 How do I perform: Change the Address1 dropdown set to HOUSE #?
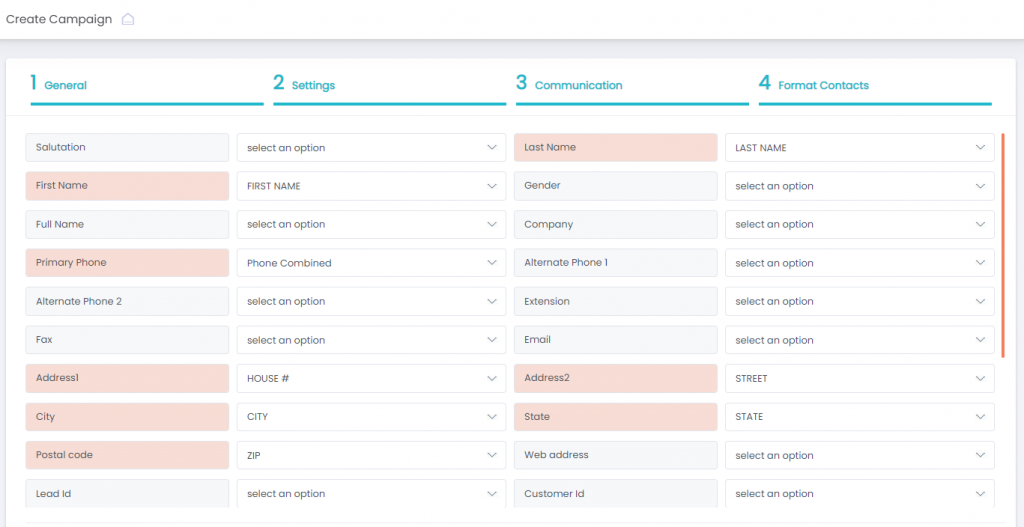tap(371, 379)
